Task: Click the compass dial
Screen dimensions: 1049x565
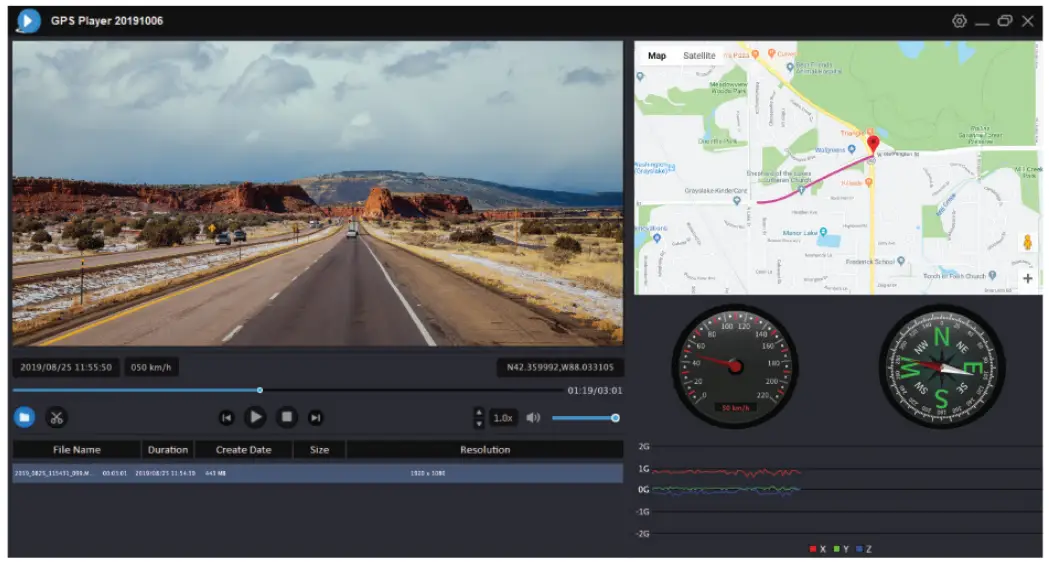Action: (x=941, y=366)
